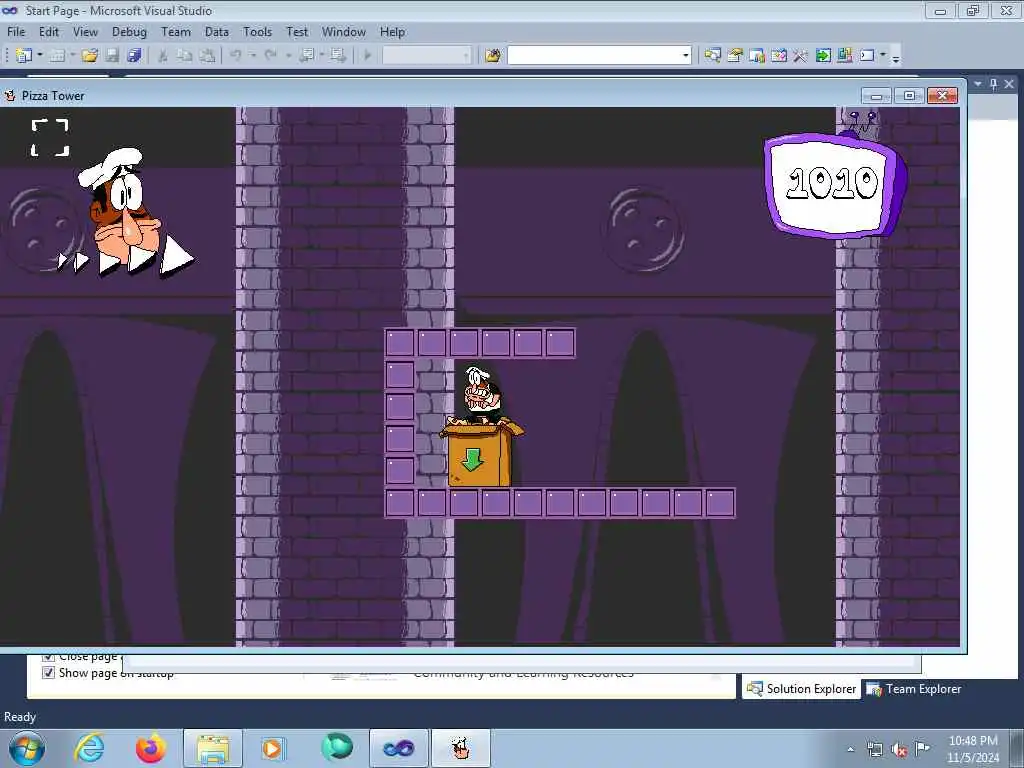Expand the Undo history dropdown arrow
The height and width of the screenshot is (768, 1024).
pyautogui.click(x=253, y=56)
